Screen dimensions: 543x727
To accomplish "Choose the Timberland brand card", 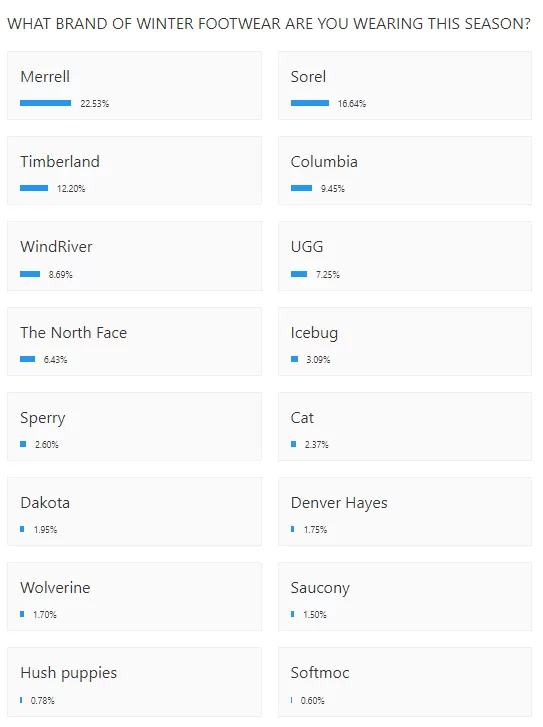I will click(134, 171).
